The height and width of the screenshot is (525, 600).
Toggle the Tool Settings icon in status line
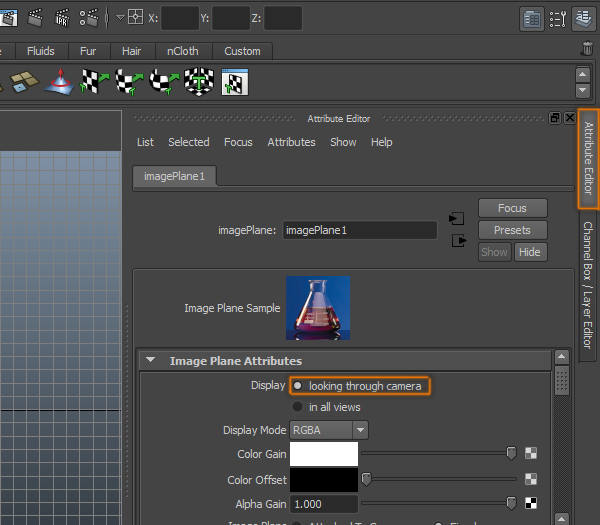(x=558, y=18)
